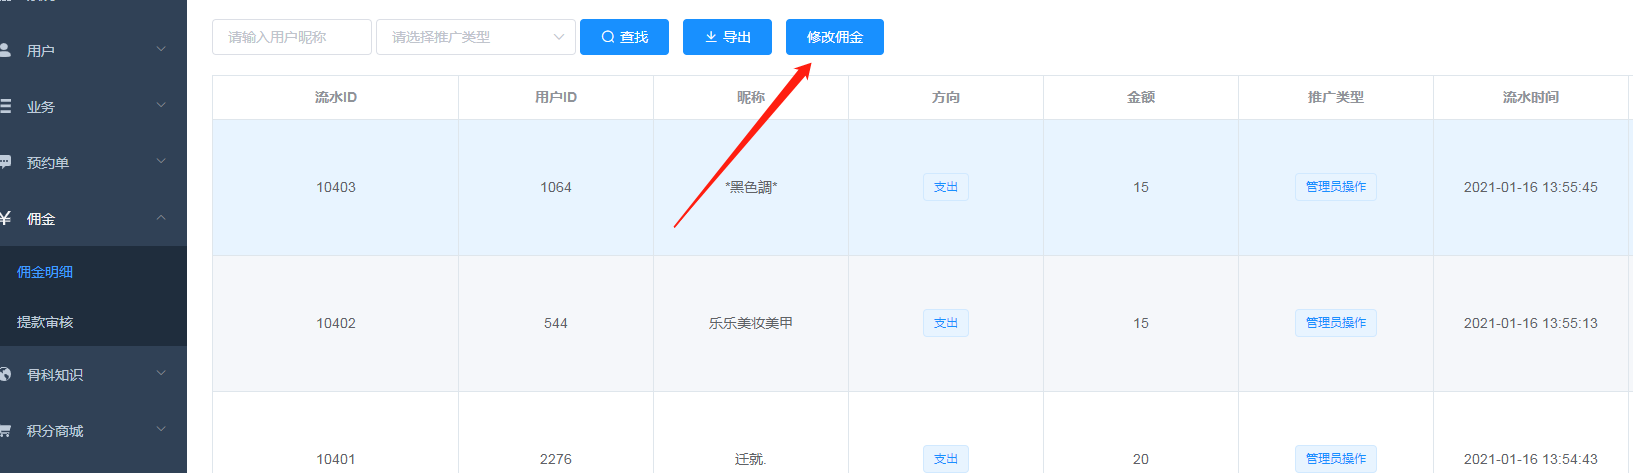
Task: Select cell with 流水ID 10401
Action: coord(336,433)
